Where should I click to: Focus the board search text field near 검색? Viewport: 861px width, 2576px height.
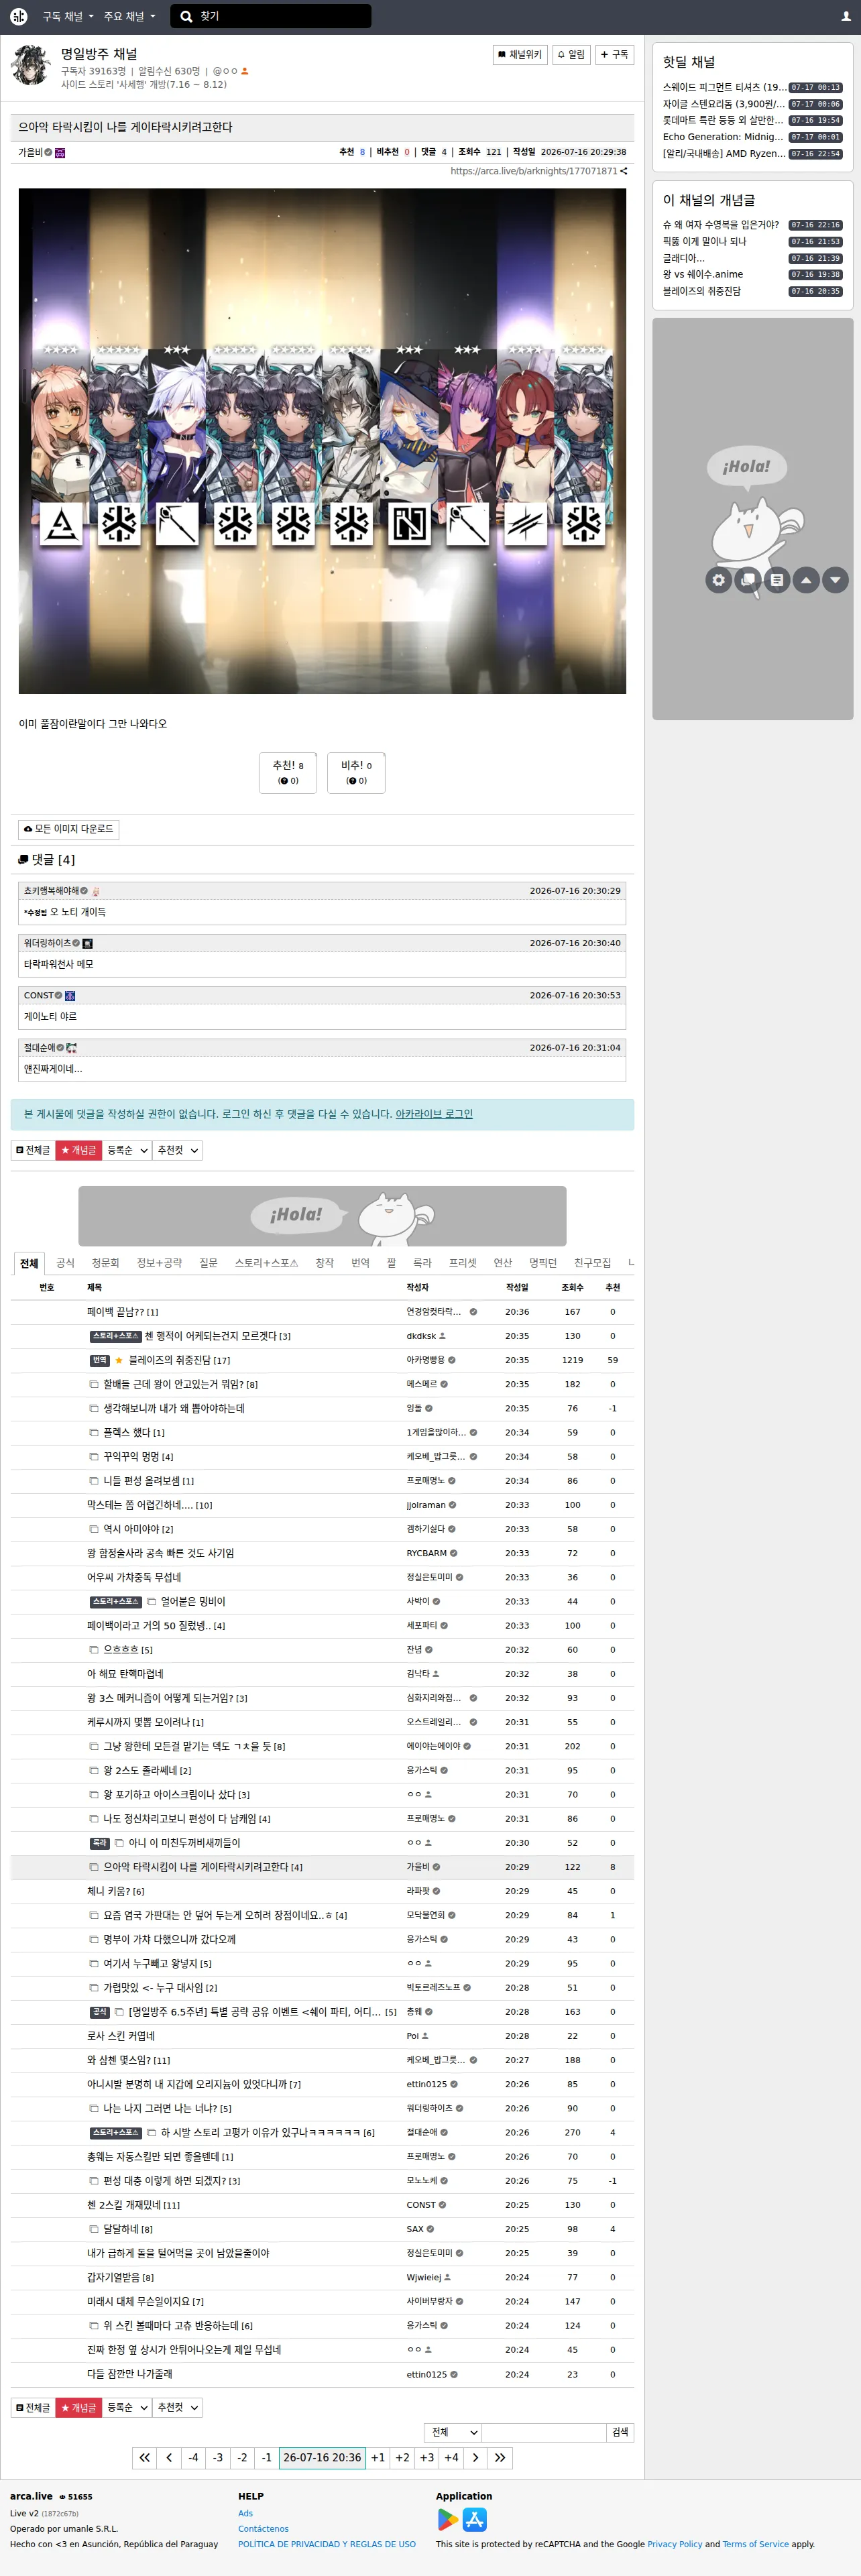(545, 2432)
